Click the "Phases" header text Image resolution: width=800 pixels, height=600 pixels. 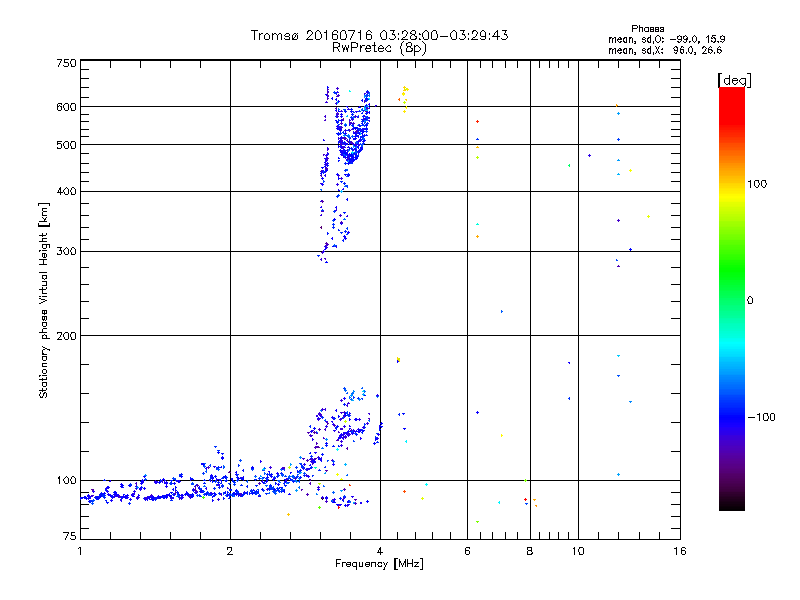coord(647,29)
